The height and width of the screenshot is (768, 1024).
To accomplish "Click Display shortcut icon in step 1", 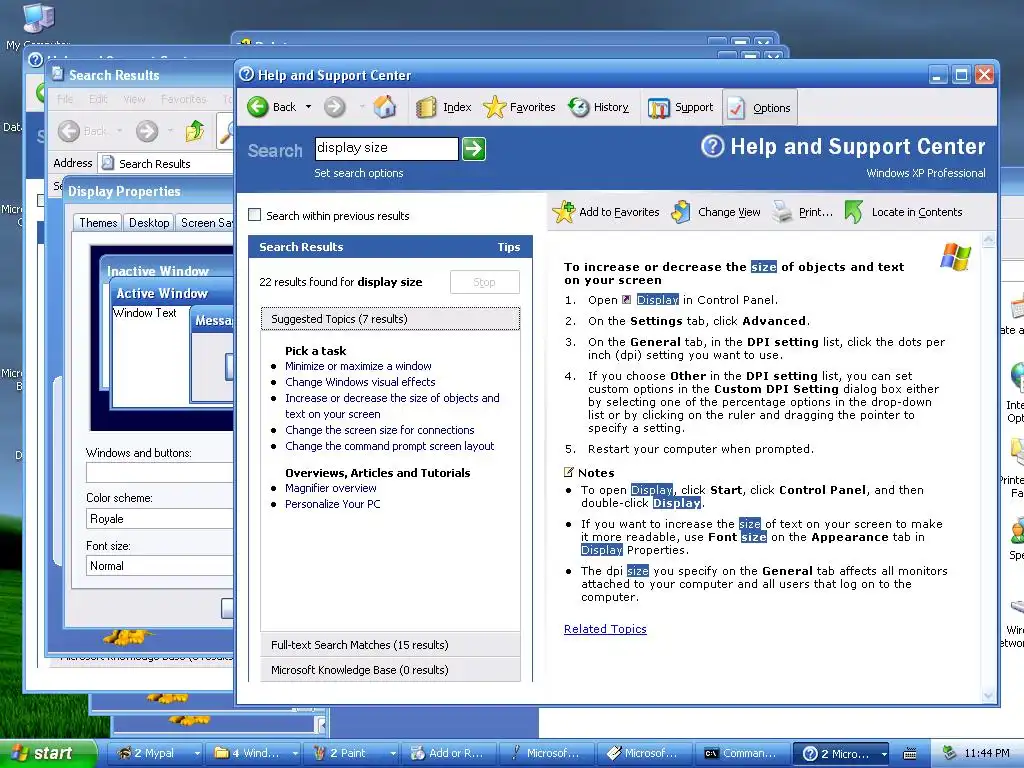I will 627,300.
